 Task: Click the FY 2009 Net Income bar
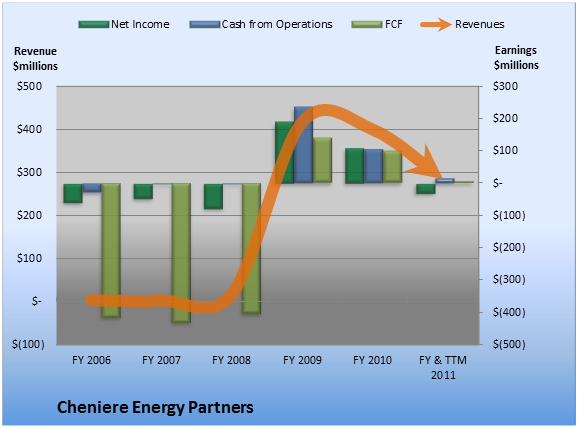[x=284, y=152]
